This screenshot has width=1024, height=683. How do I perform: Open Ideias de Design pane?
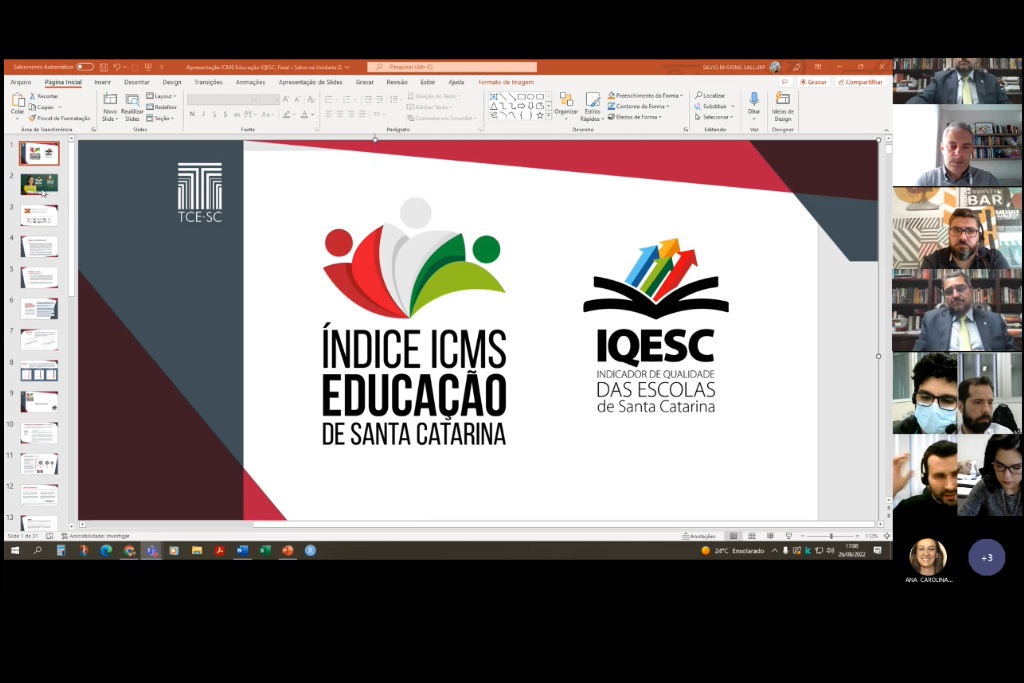click(782, 106)
